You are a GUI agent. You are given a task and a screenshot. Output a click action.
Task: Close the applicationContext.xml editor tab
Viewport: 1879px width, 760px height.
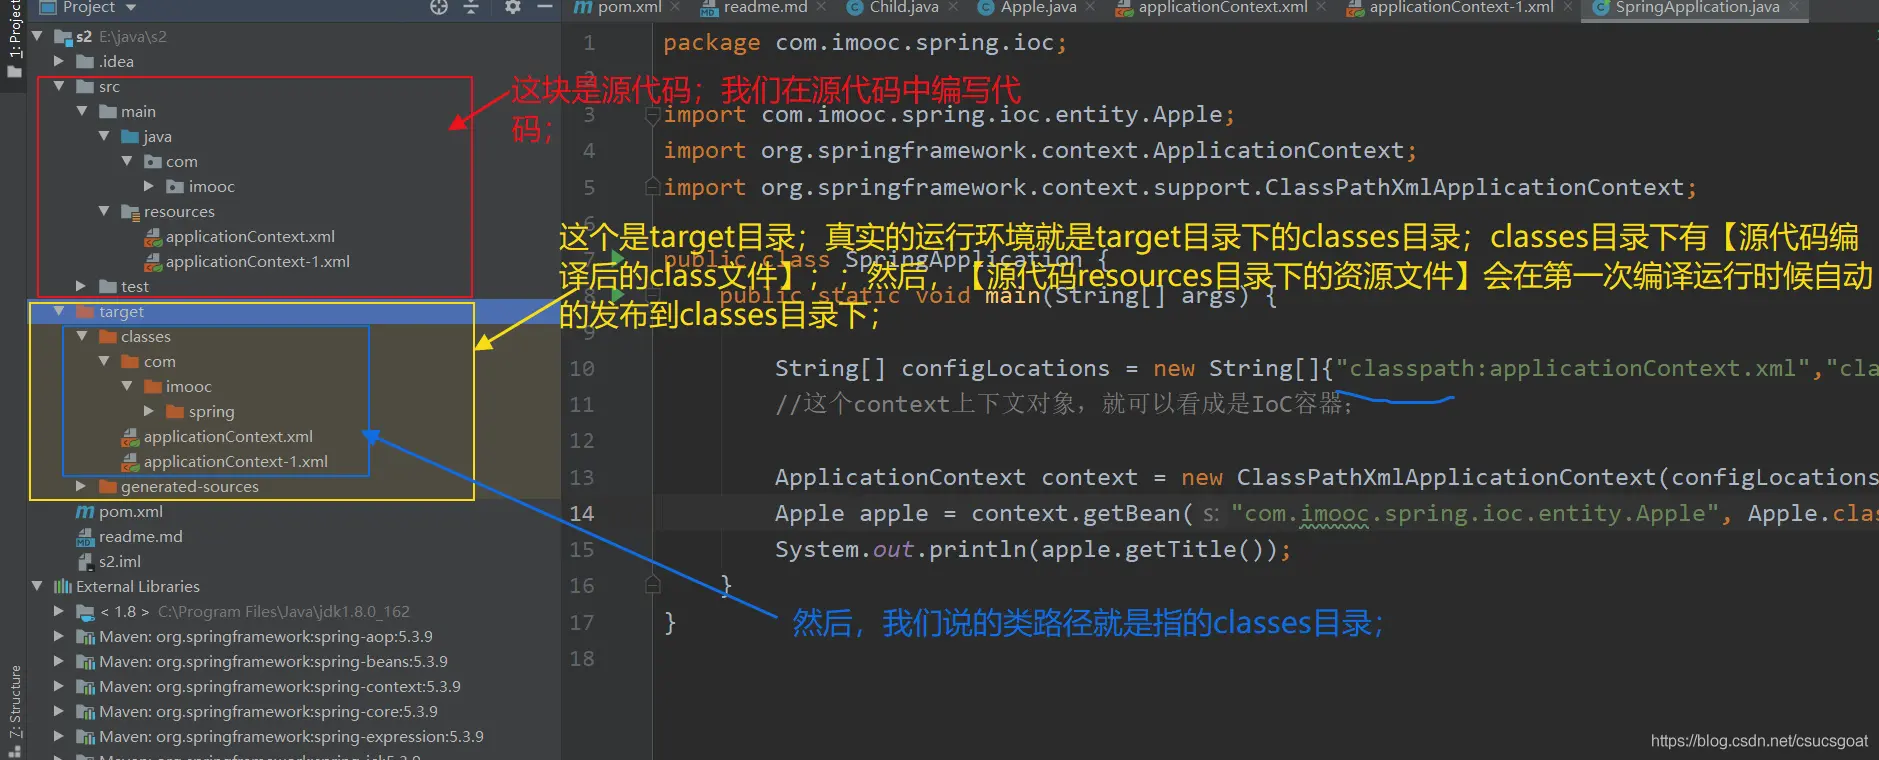[1321, 7]
